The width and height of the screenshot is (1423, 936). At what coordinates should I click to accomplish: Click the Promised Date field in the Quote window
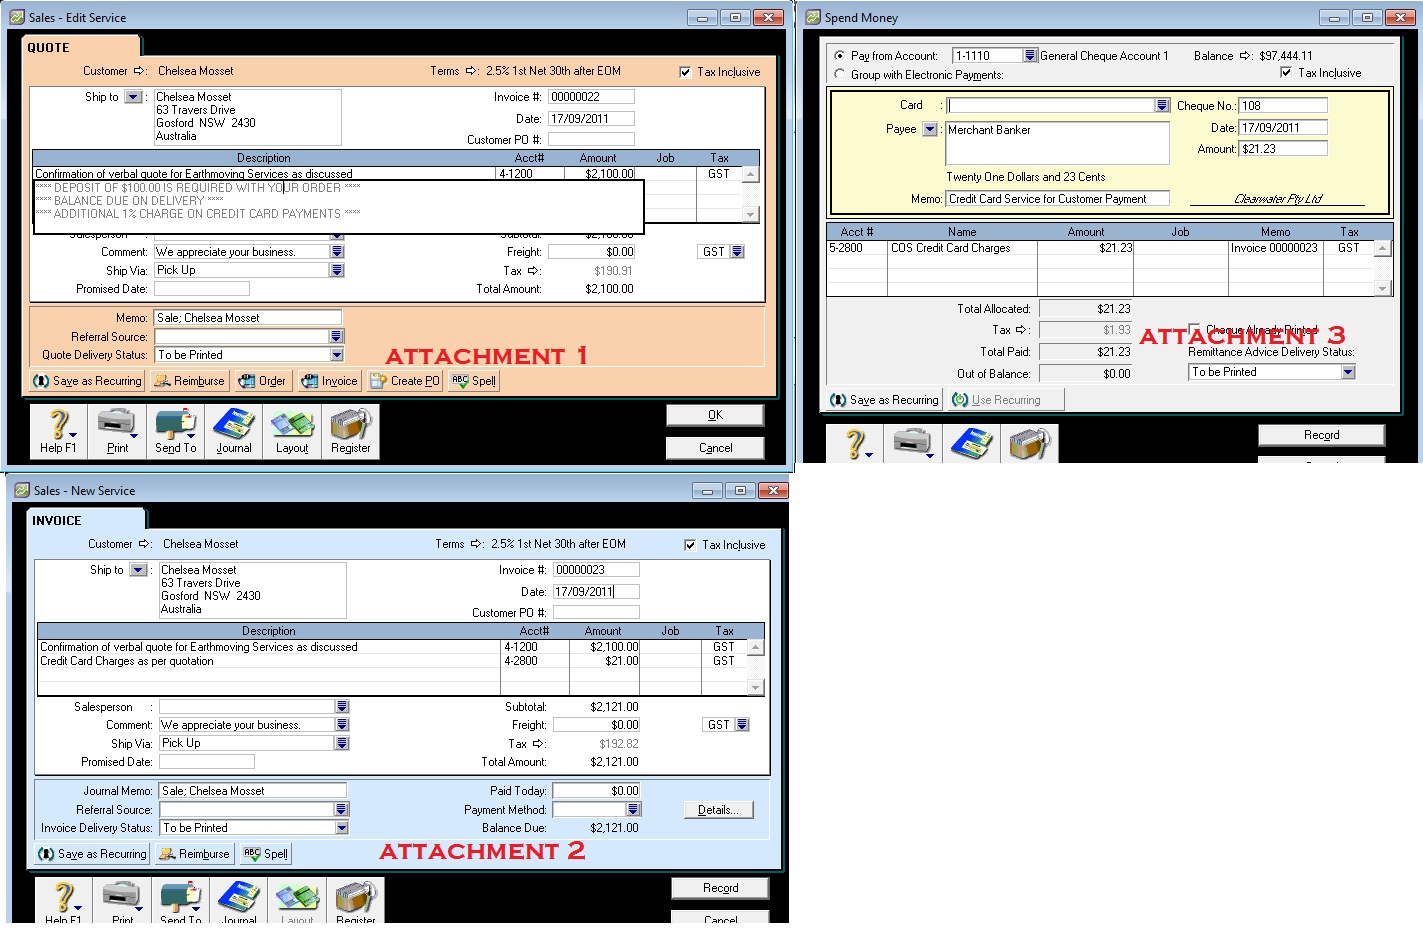coord(201,289)
